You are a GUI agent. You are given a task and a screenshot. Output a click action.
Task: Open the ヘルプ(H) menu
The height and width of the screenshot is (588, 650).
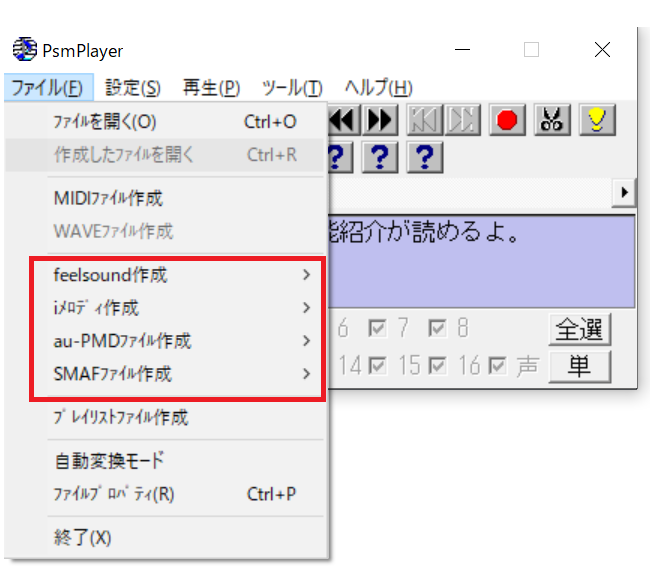coord(378,87)
